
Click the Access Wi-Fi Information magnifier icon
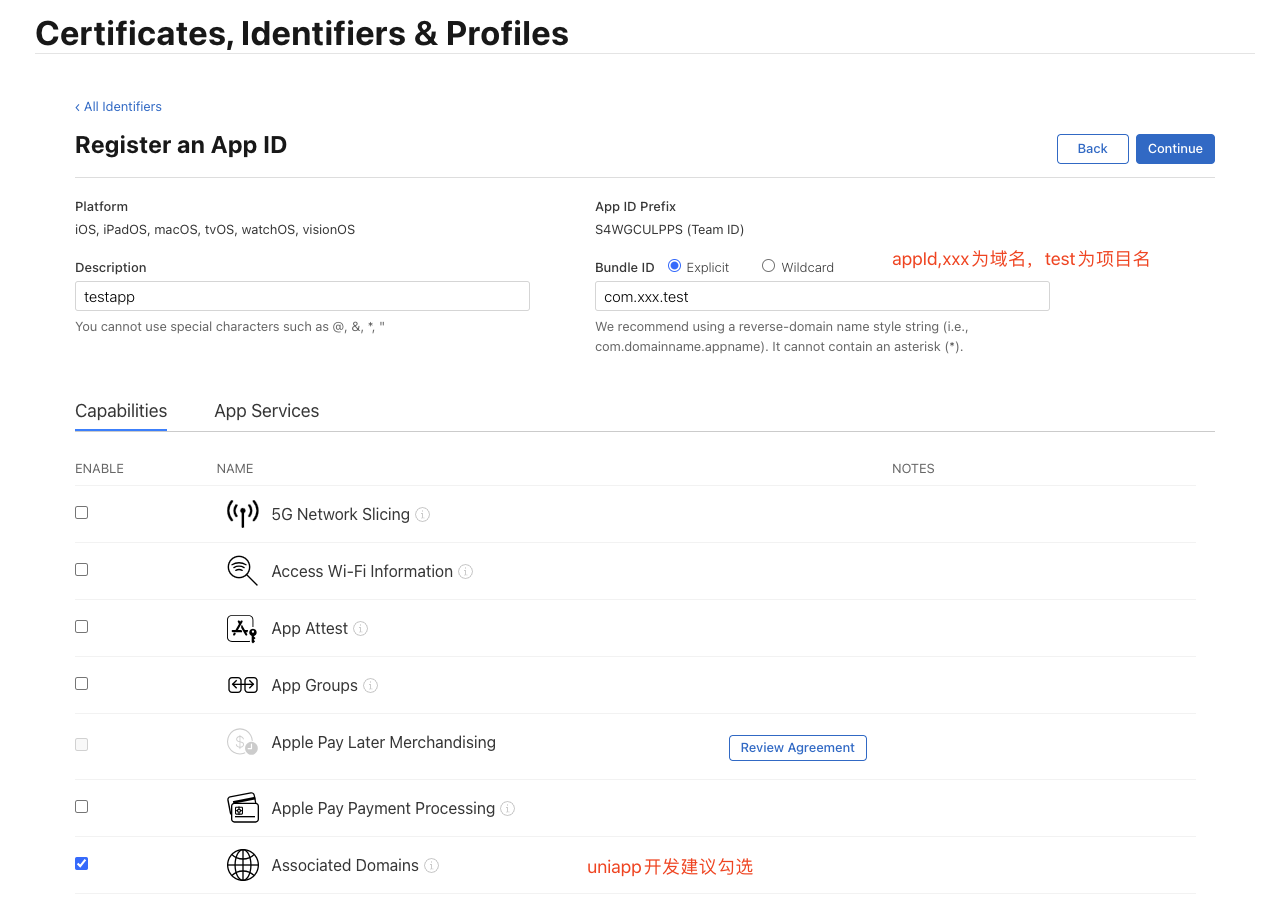pyautogui.click(x=243, y=571)
